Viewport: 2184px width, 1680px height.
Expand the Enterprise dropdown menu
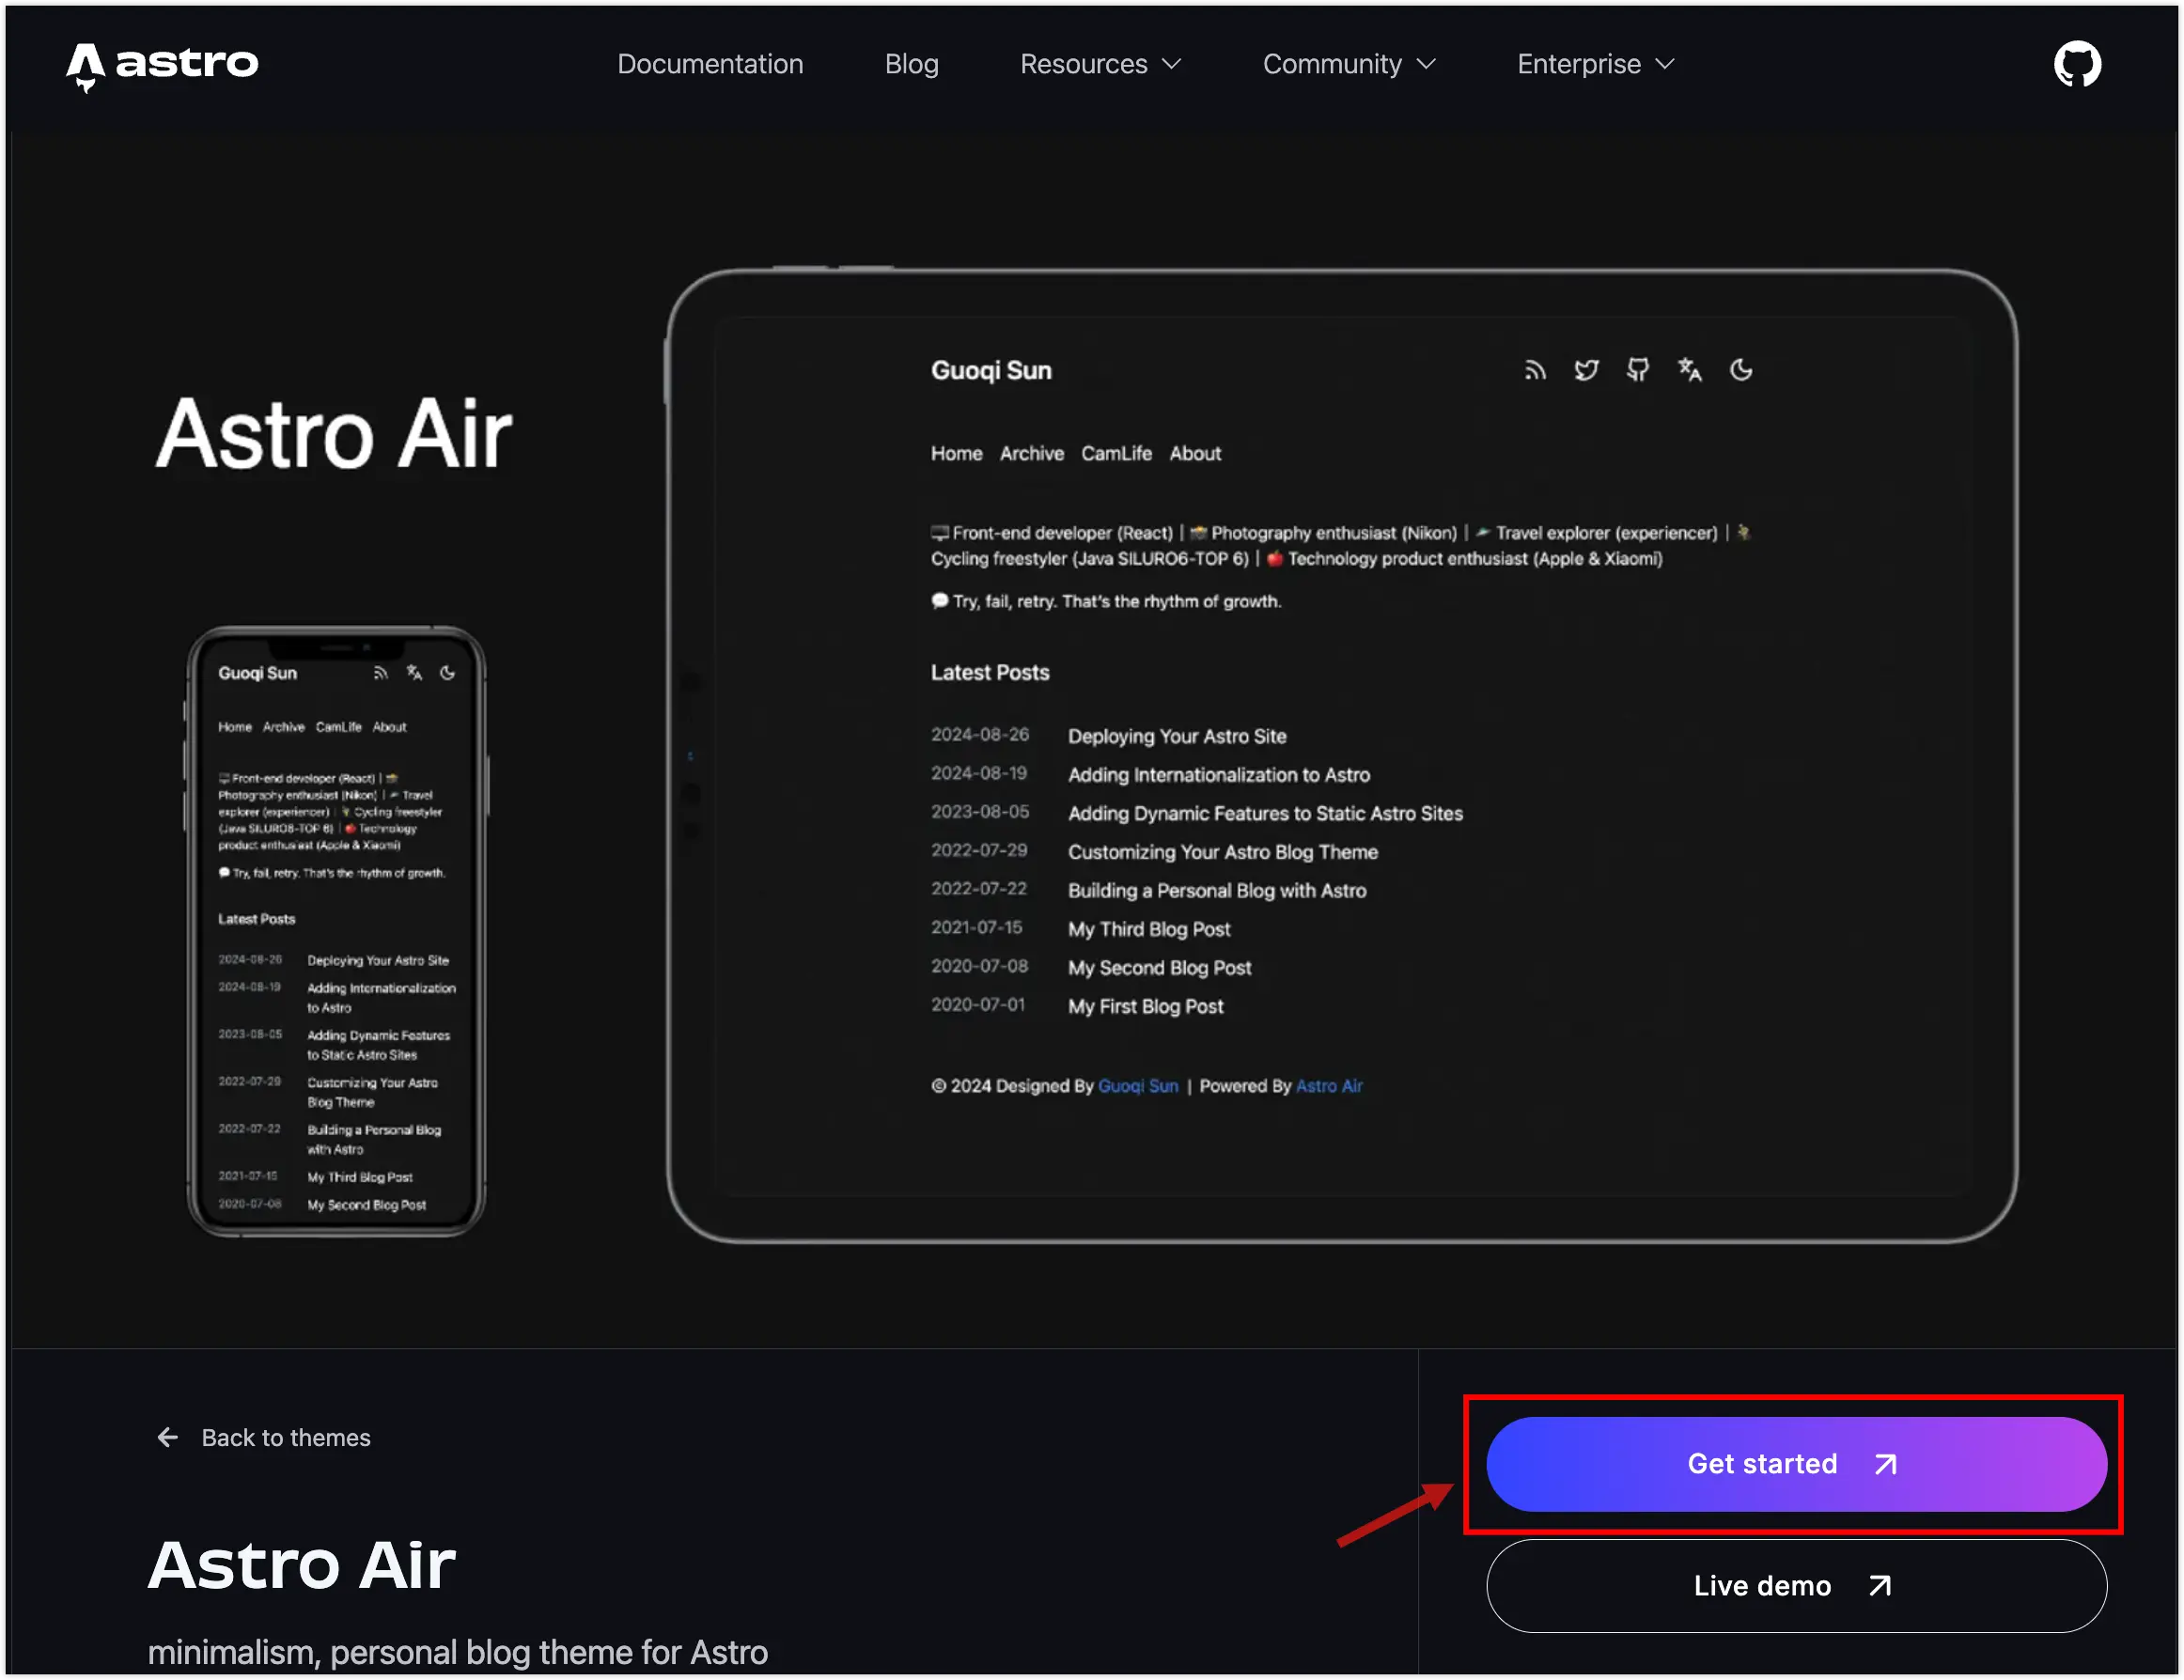coord(1593,64)
